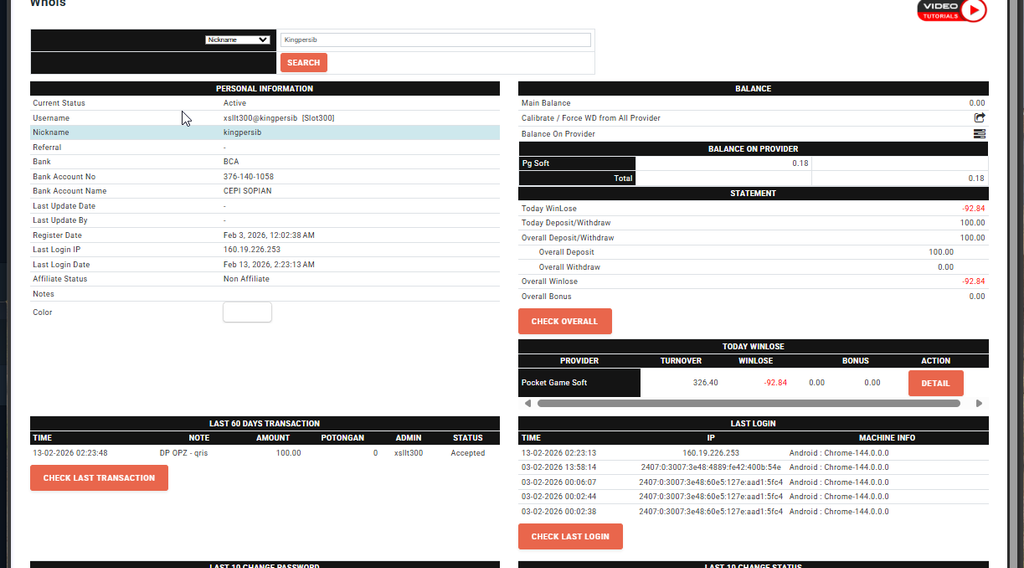Screen dimensions: 1024x568
Task: Click last login entry 03-02-2026 00:02:38
Action: [558, 512]
